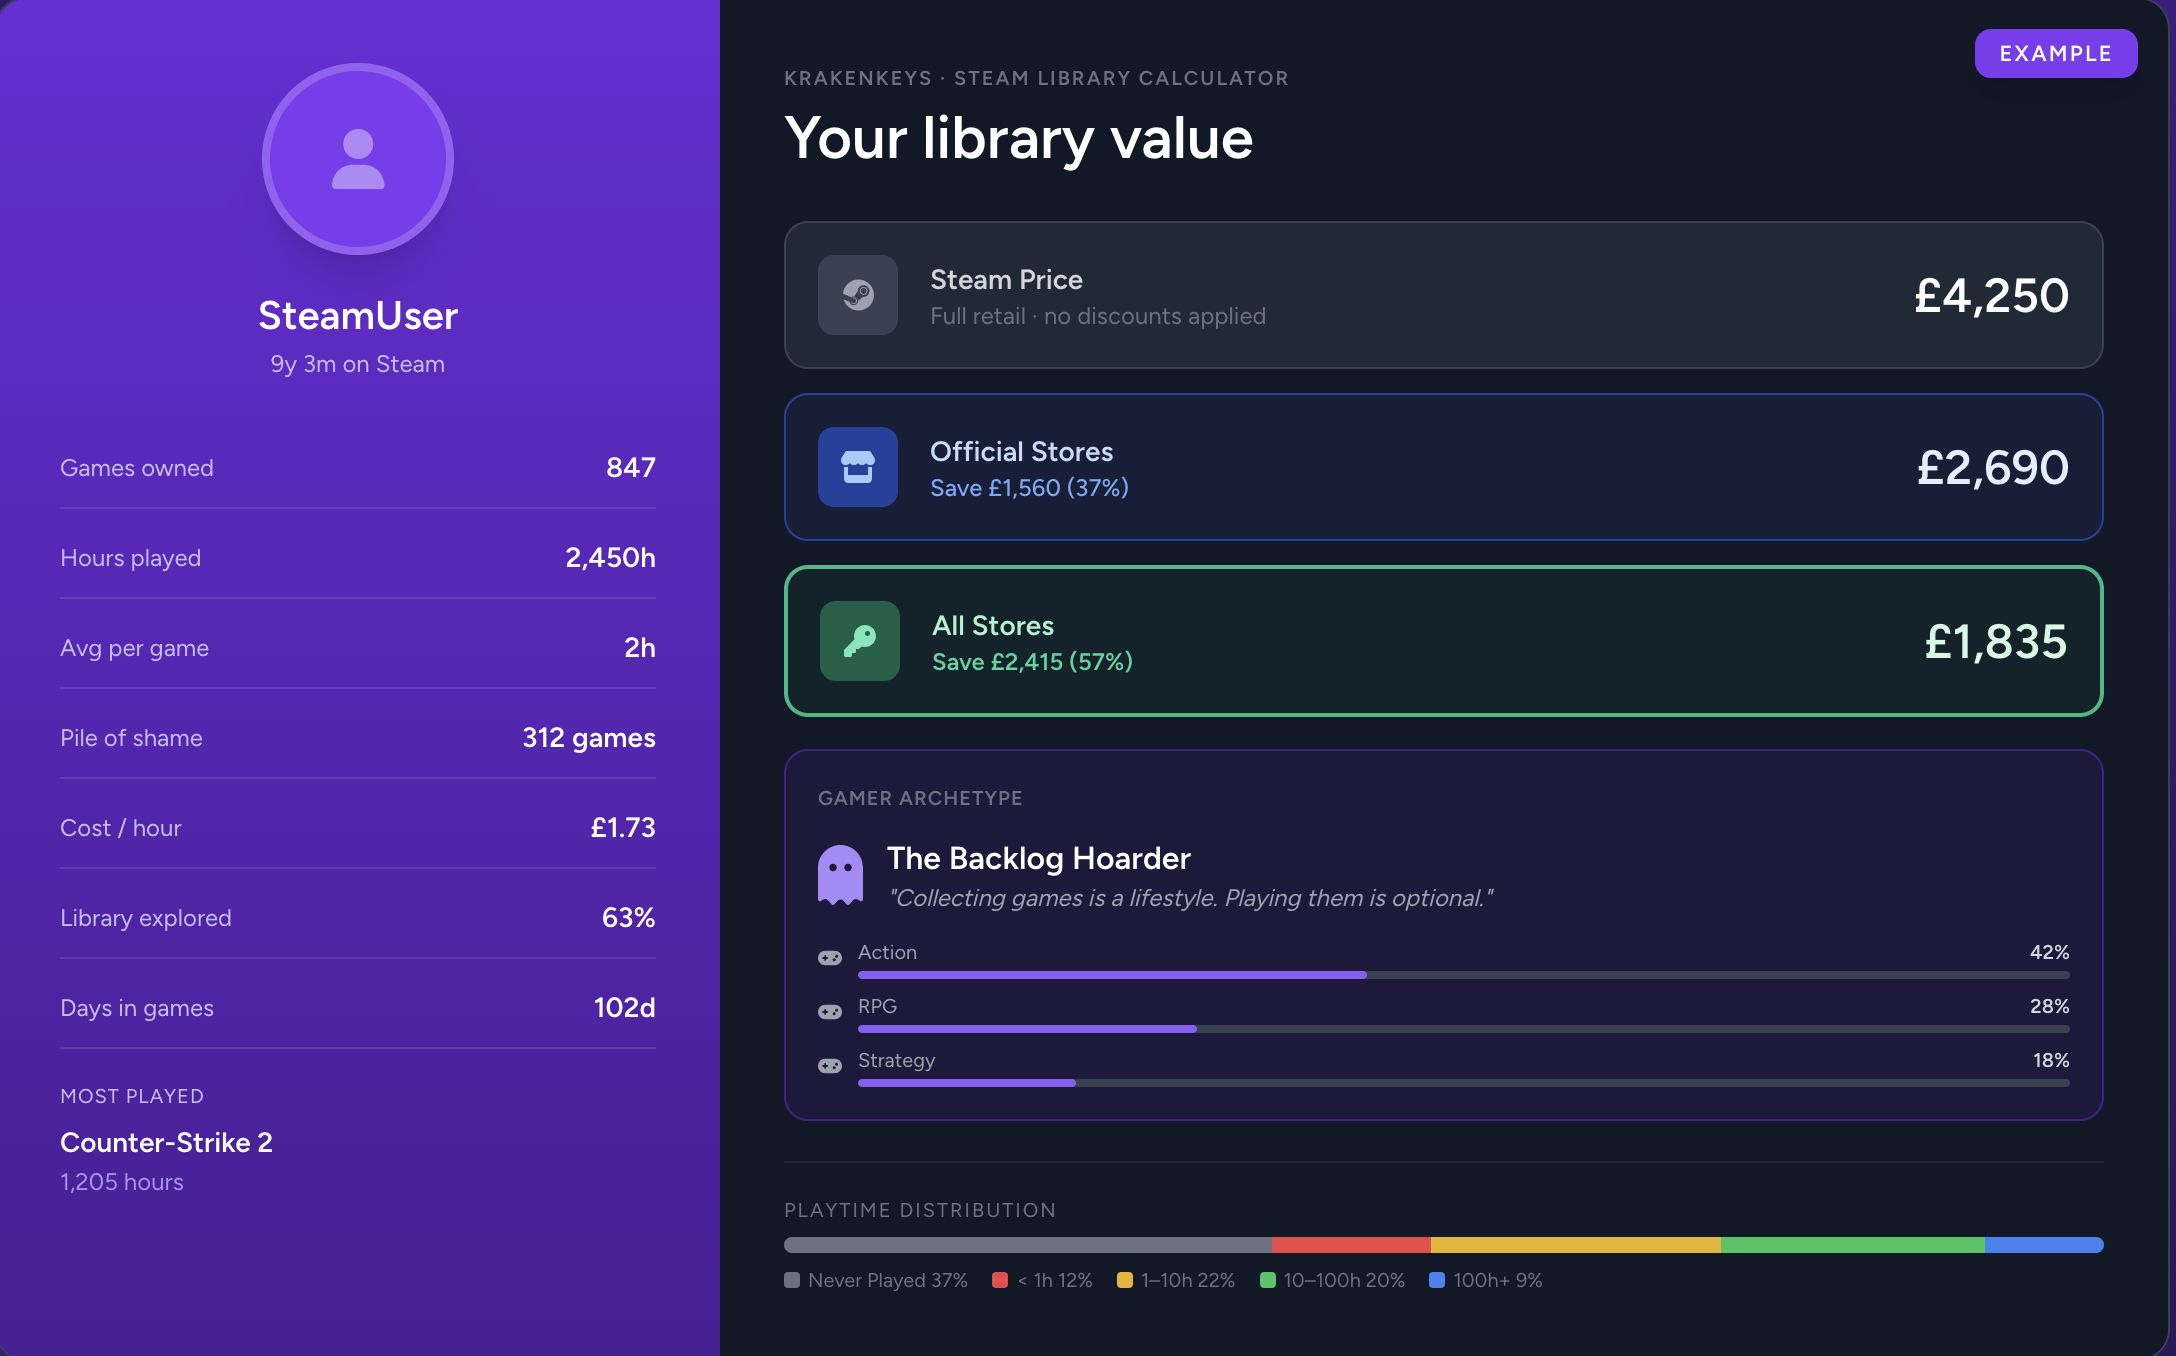Click the gamepad icon next to Action

pos(830,958)
